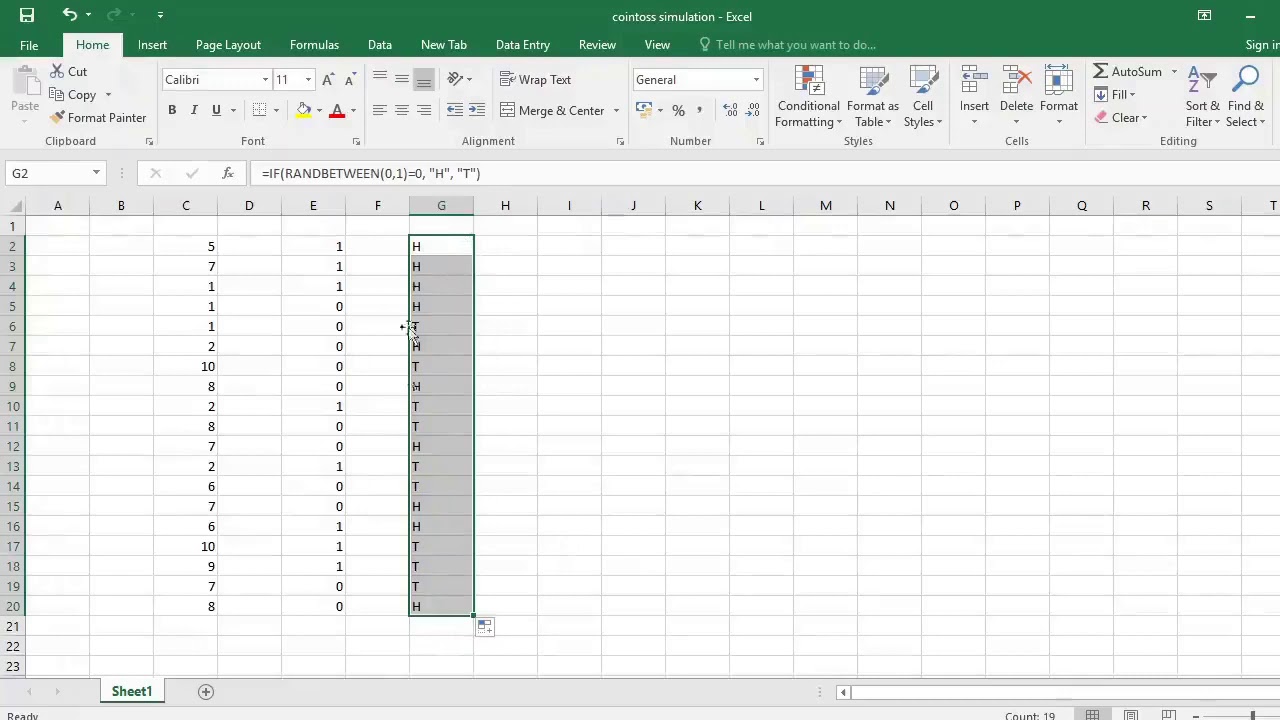The width and height of the screenshot is (1280, 720).
Task: Click Insert Function fx icon
Action: tap(228, 173)
